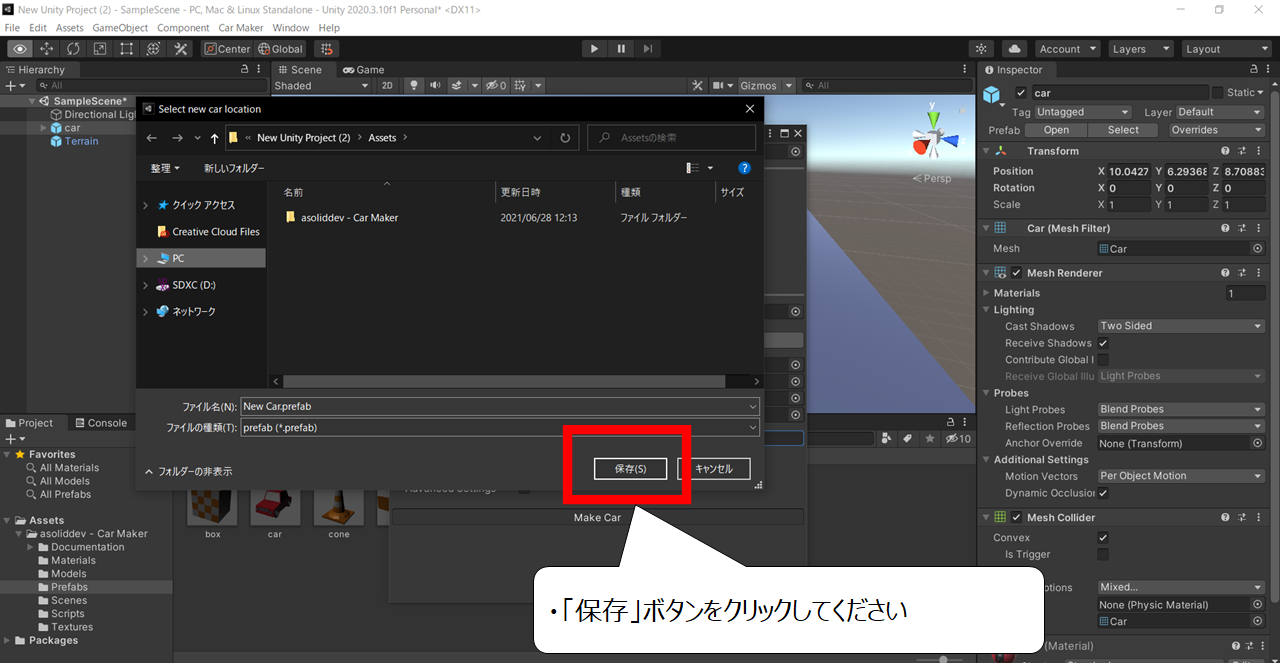Select the Rect tool in Unity toolbar
Image resolution: width=1280 pixels, height=663 pixels.
pyautogui.click(x=127, y=48)
